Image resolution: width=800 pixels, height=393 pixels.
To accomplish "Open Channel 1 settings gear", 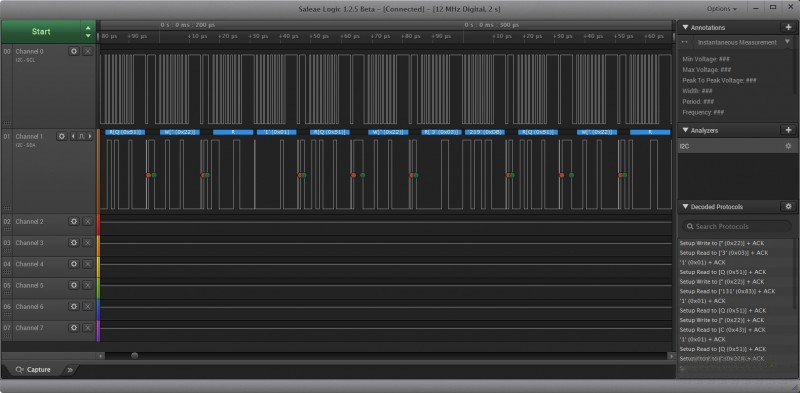I will point(62,136).
